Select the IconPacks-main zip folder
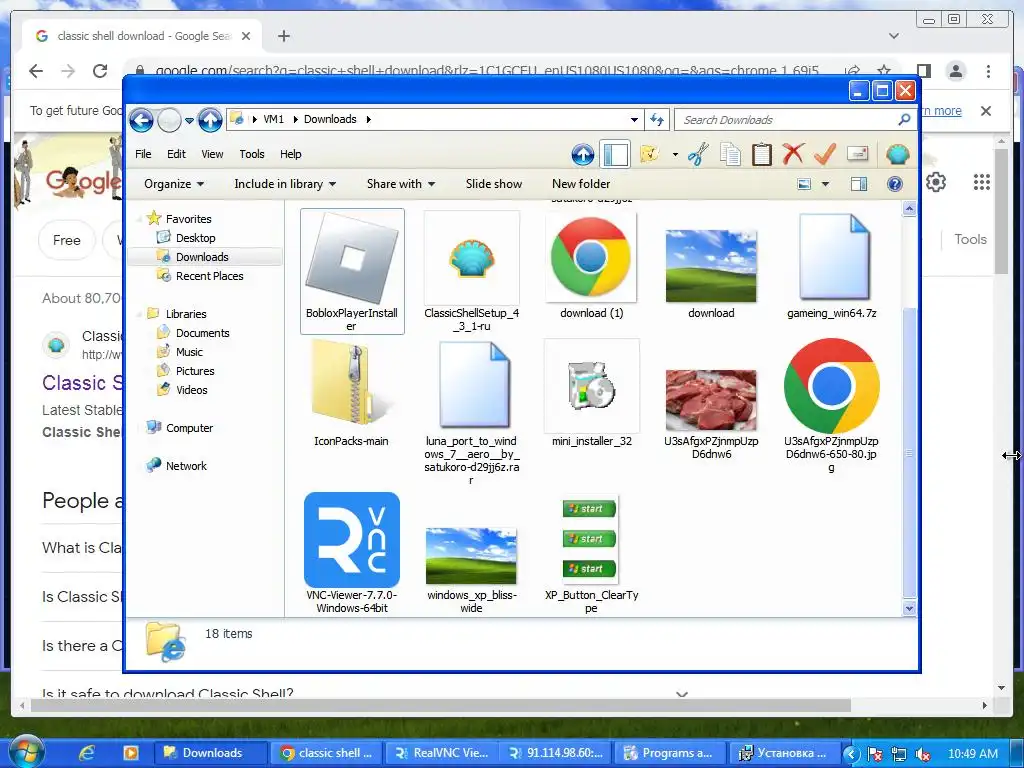 [351, 392]
